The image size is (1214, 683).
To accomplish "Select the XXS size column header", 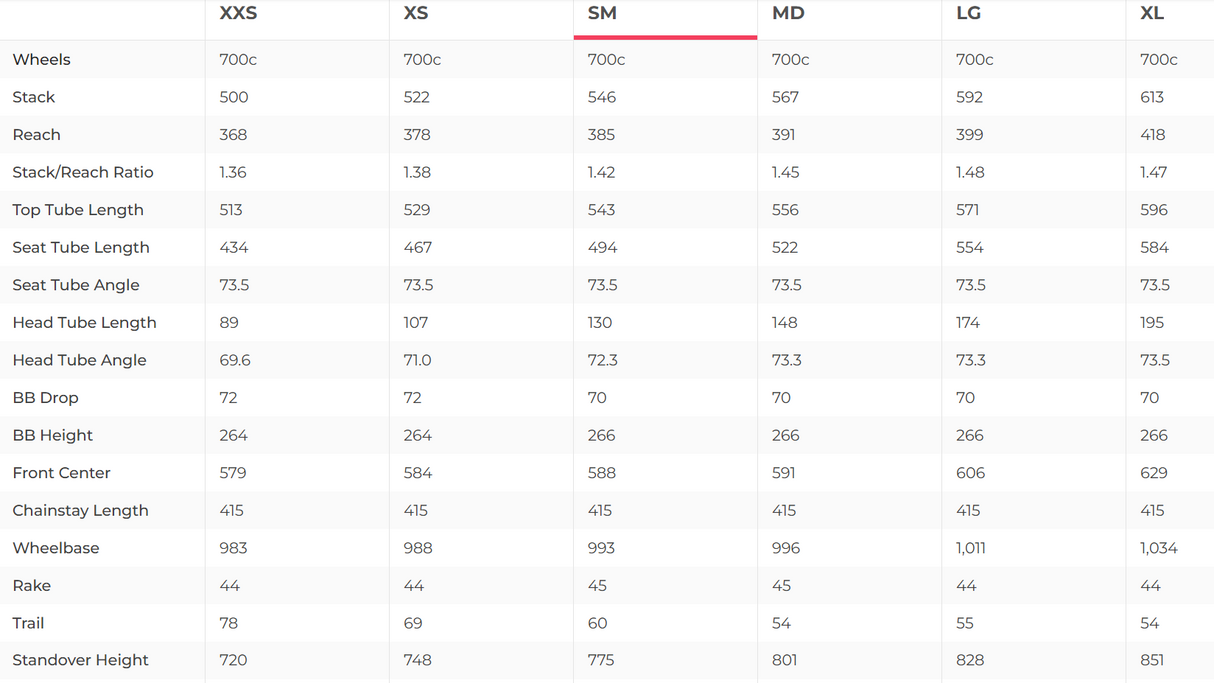I will [238, 14].
